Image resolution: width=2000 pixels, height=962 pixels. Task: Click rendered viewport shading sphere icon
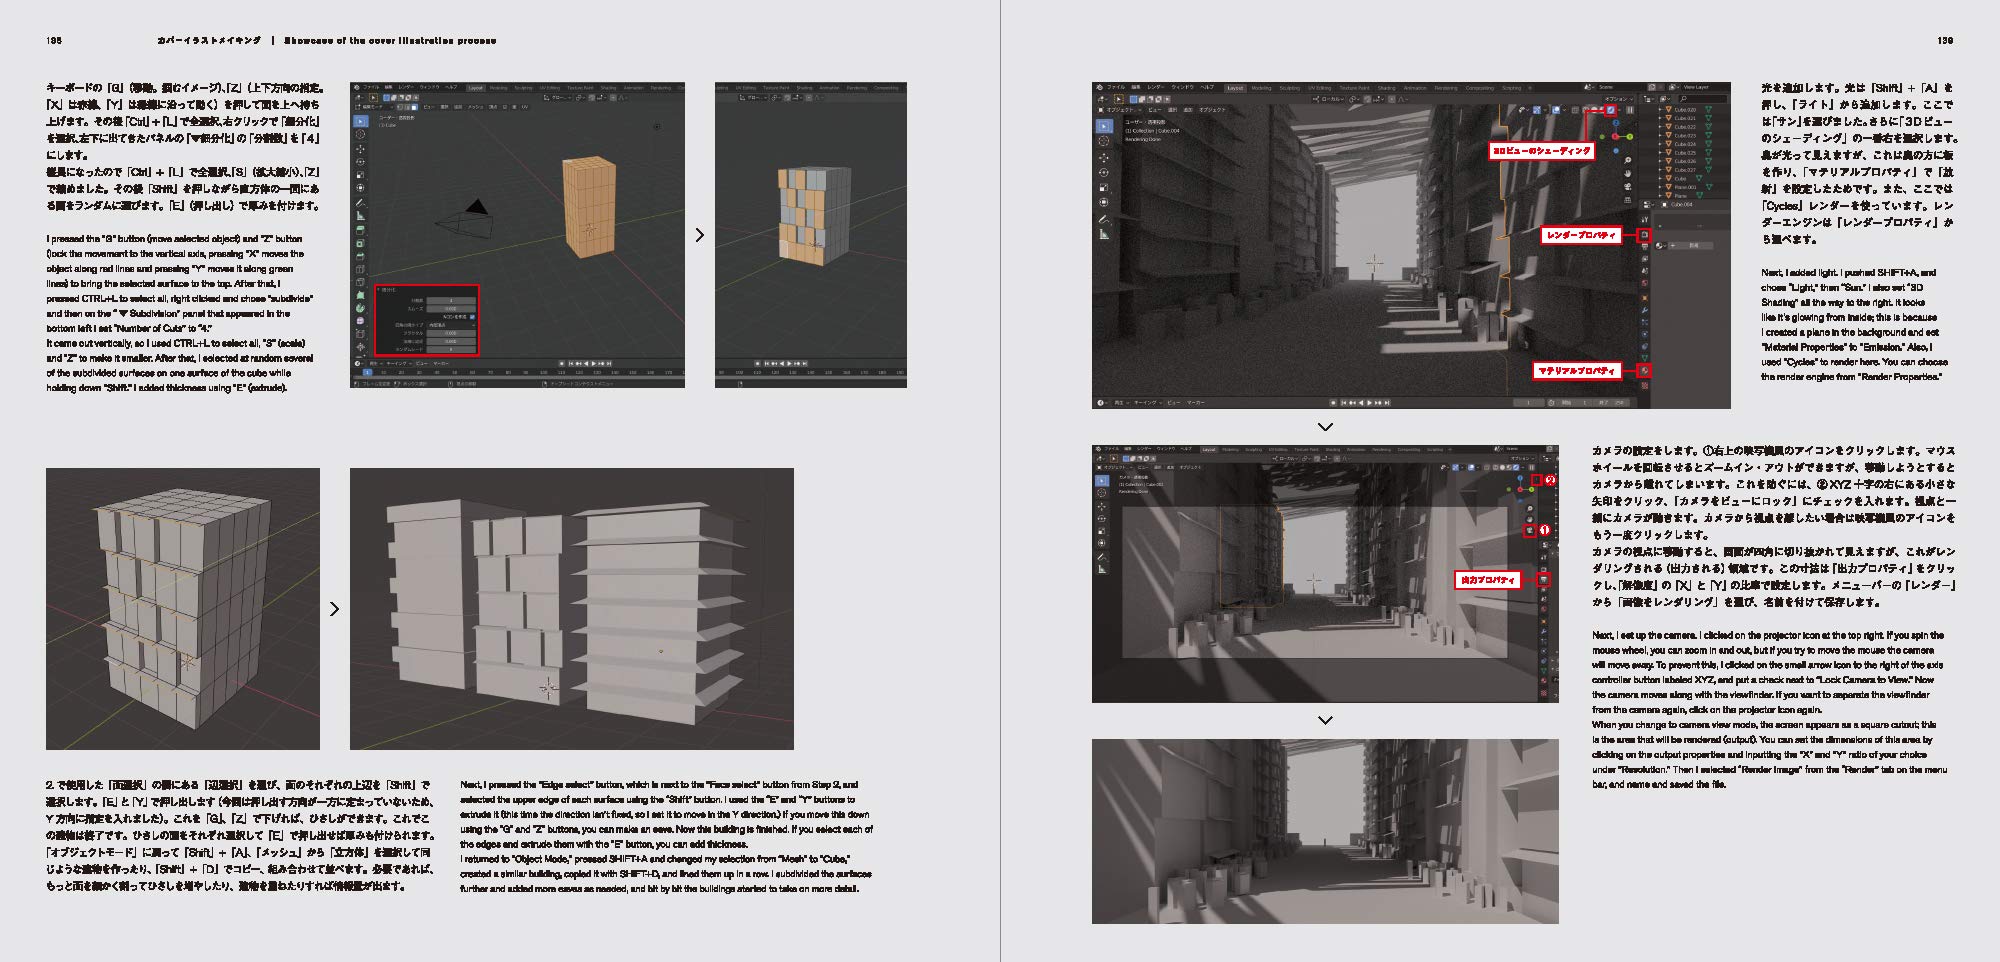click(x=1609, y=110)
